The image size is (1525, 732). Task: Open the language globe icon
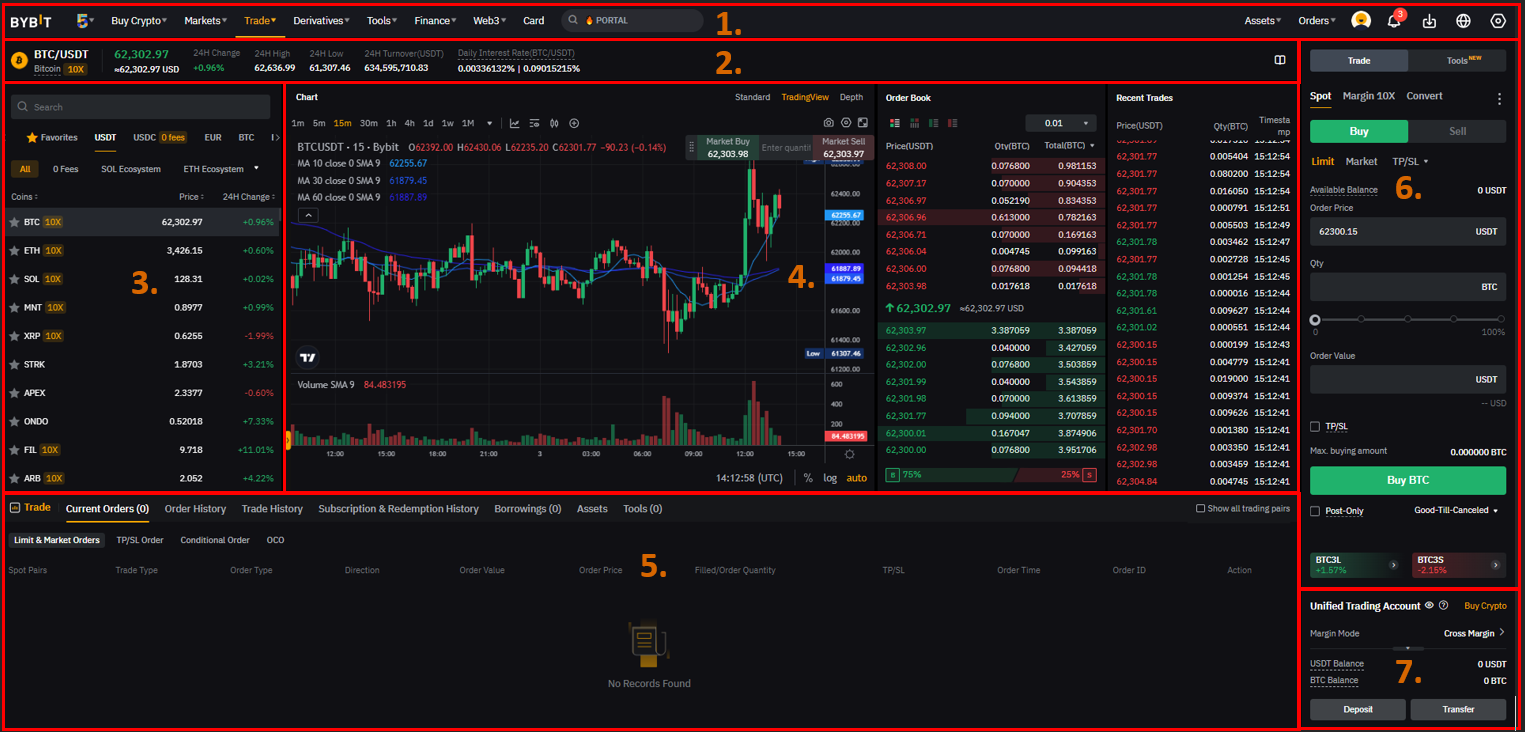(1463, 21)
